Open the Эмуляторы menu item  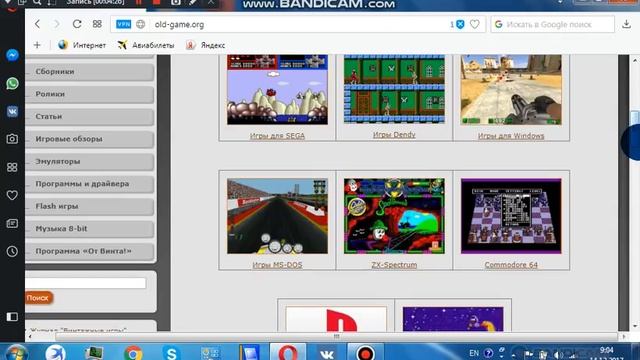point(90,162)
